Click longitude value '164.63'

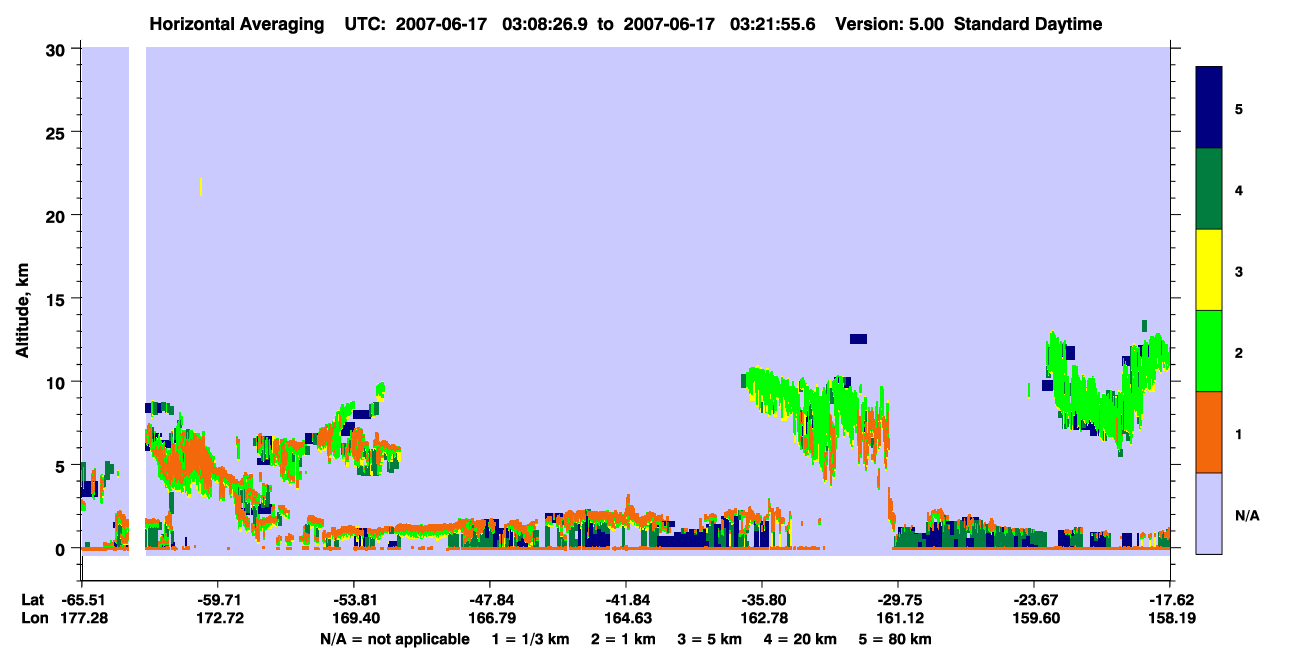[626, 618]
